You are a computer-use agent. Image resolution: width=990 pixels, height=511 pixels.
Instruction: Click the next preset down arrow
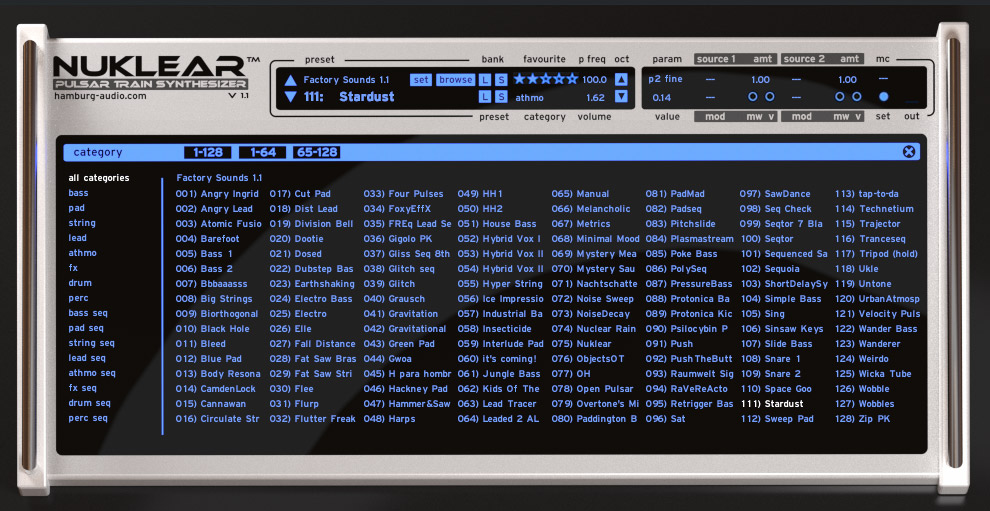tap(290, 97)
